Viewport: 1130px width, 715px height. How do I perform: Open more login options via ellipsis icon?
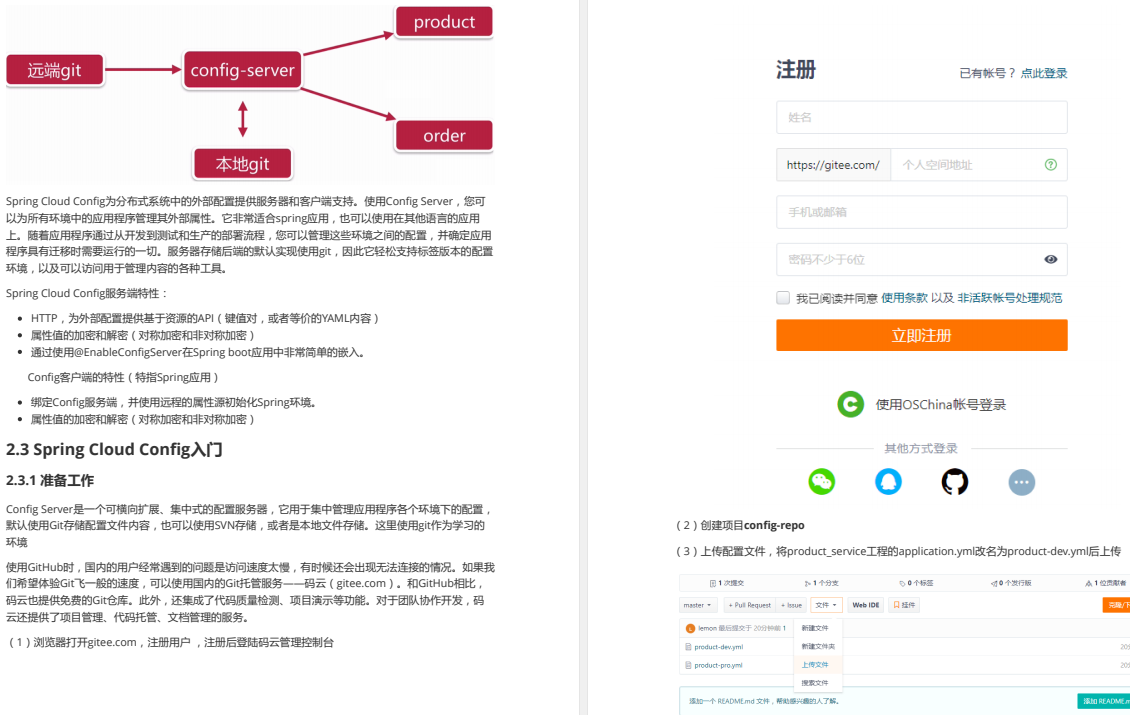[x=1021, y=481]
